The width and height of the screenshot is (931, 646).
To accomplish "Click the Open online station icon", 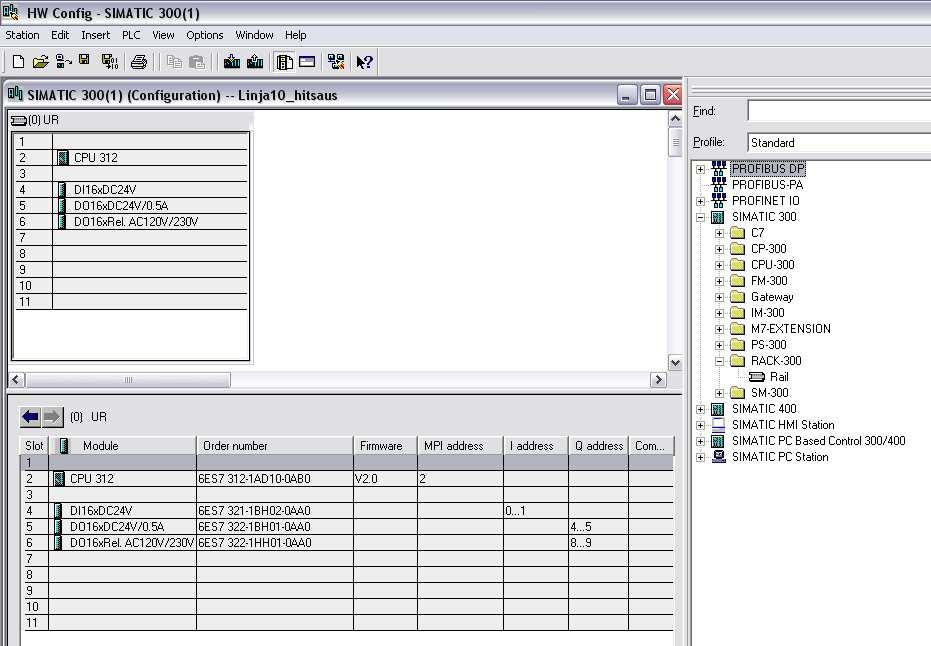I will coord(63,62).
